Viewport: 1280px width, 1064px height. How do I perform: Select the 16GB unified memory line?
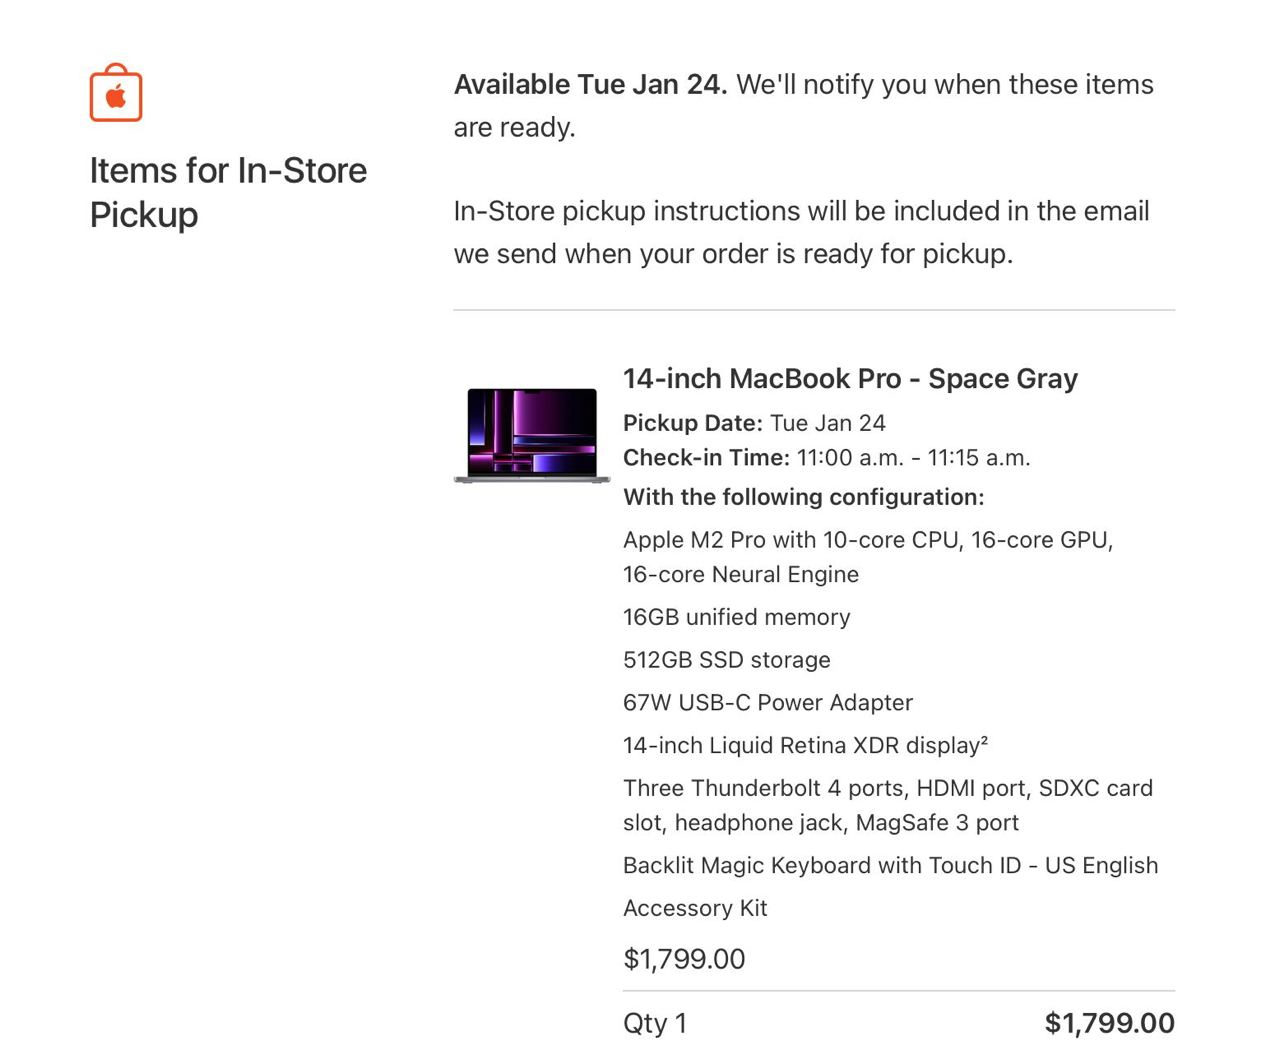click(x=736, y=617)
